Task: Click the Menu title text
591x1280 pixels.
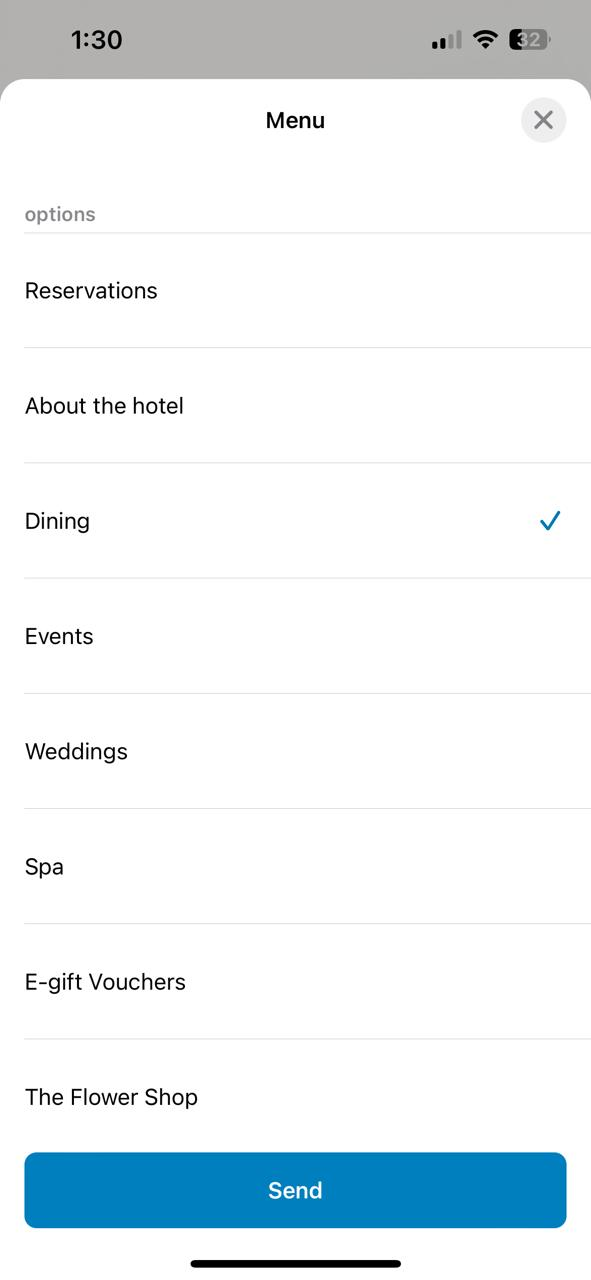Action: coord(295,120)
